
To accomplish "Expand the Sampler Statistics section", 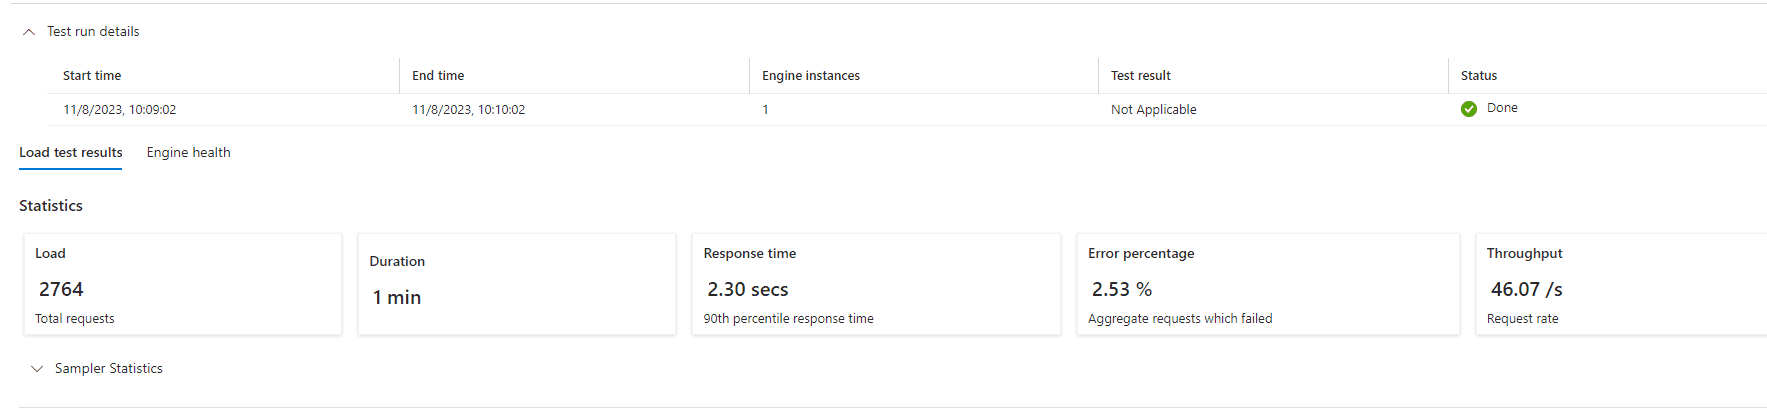I will tap(37, 369).
